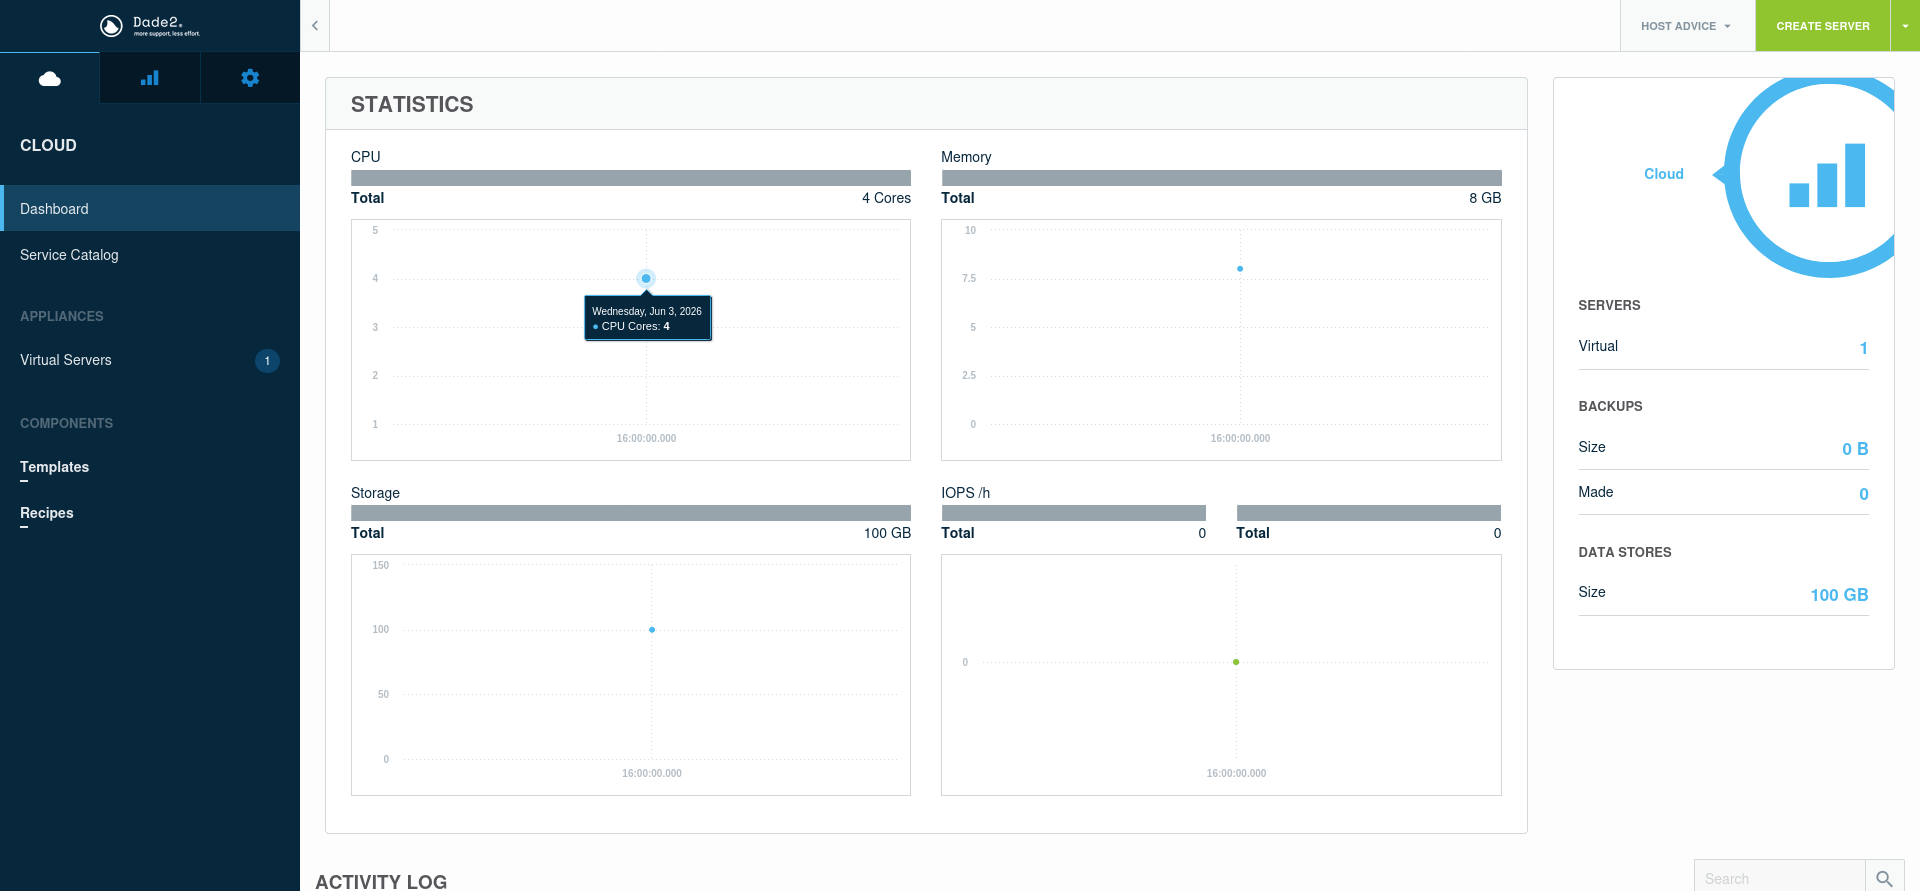Open Service Catalog in the sidebar
This screenshot has height=891, width=1920.
point(150,255)
